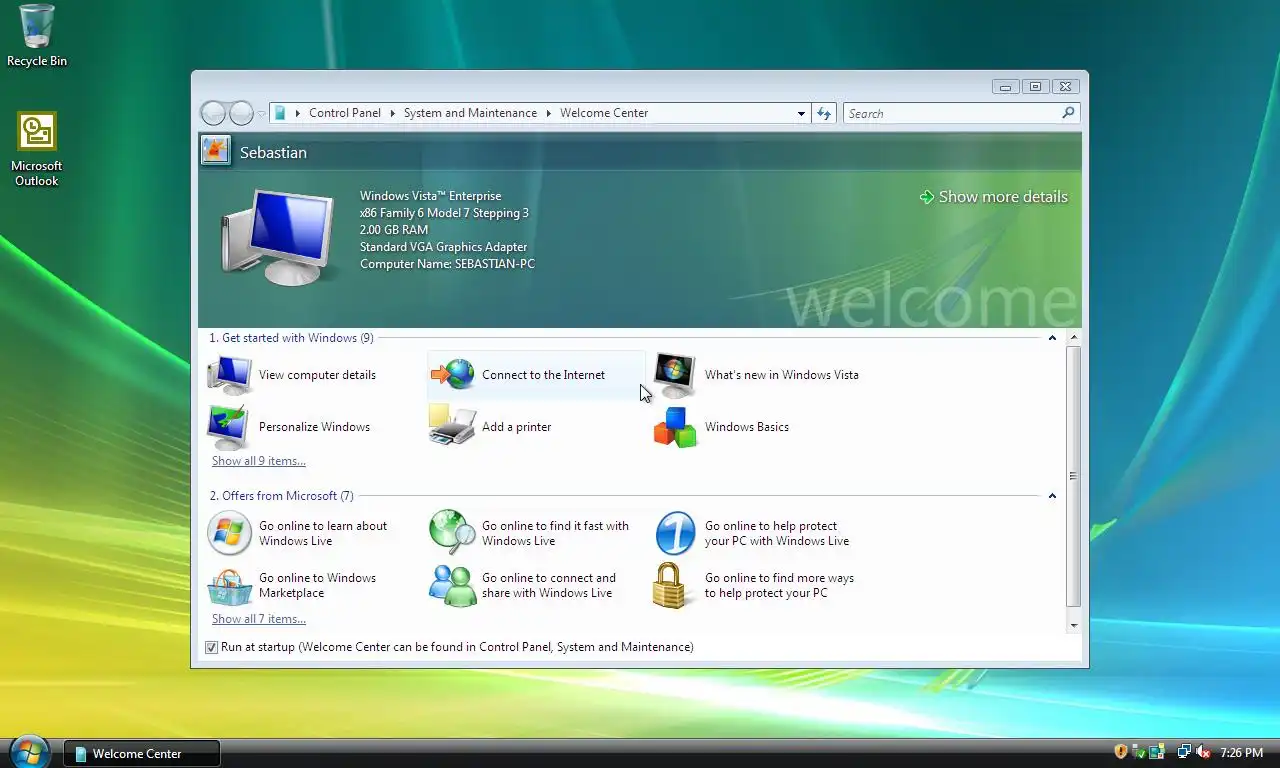Click the taskbar clock showing 7:26 PM
The height and width of the screenshot is (768, 1280).
tap(1241, 753)
